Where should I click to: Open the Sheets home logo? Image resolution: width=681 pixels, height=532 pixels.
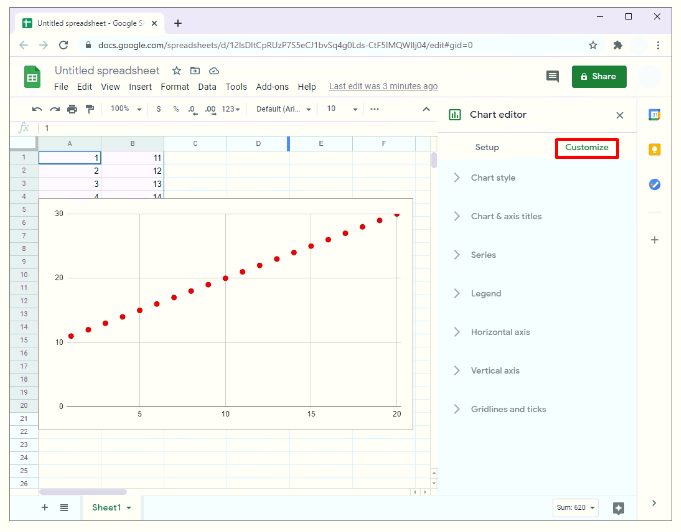(32, 77)
